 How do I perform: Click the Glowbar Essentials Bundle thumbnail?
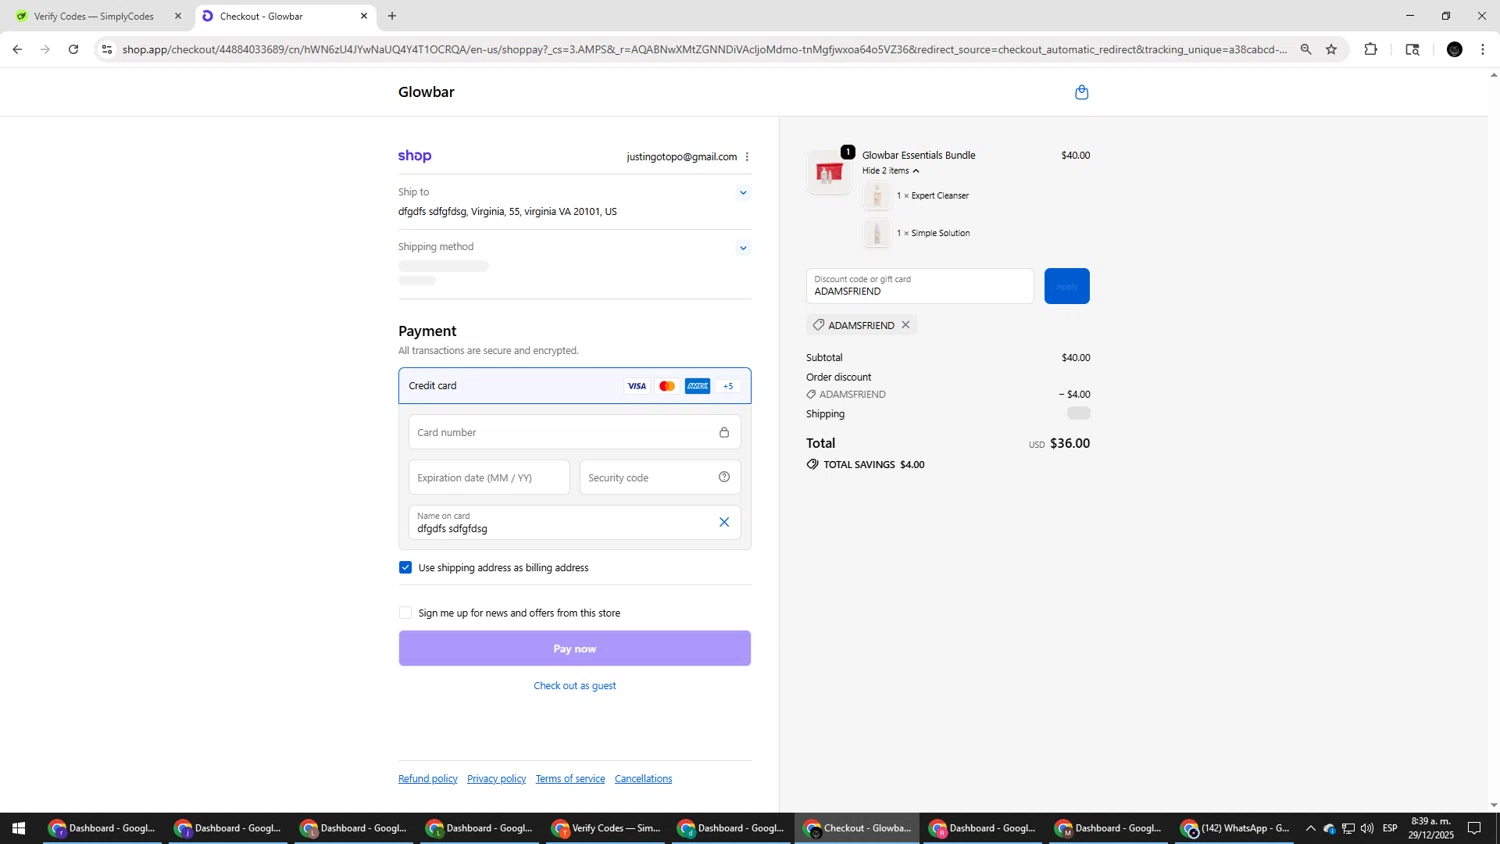(x=829, y=172)
